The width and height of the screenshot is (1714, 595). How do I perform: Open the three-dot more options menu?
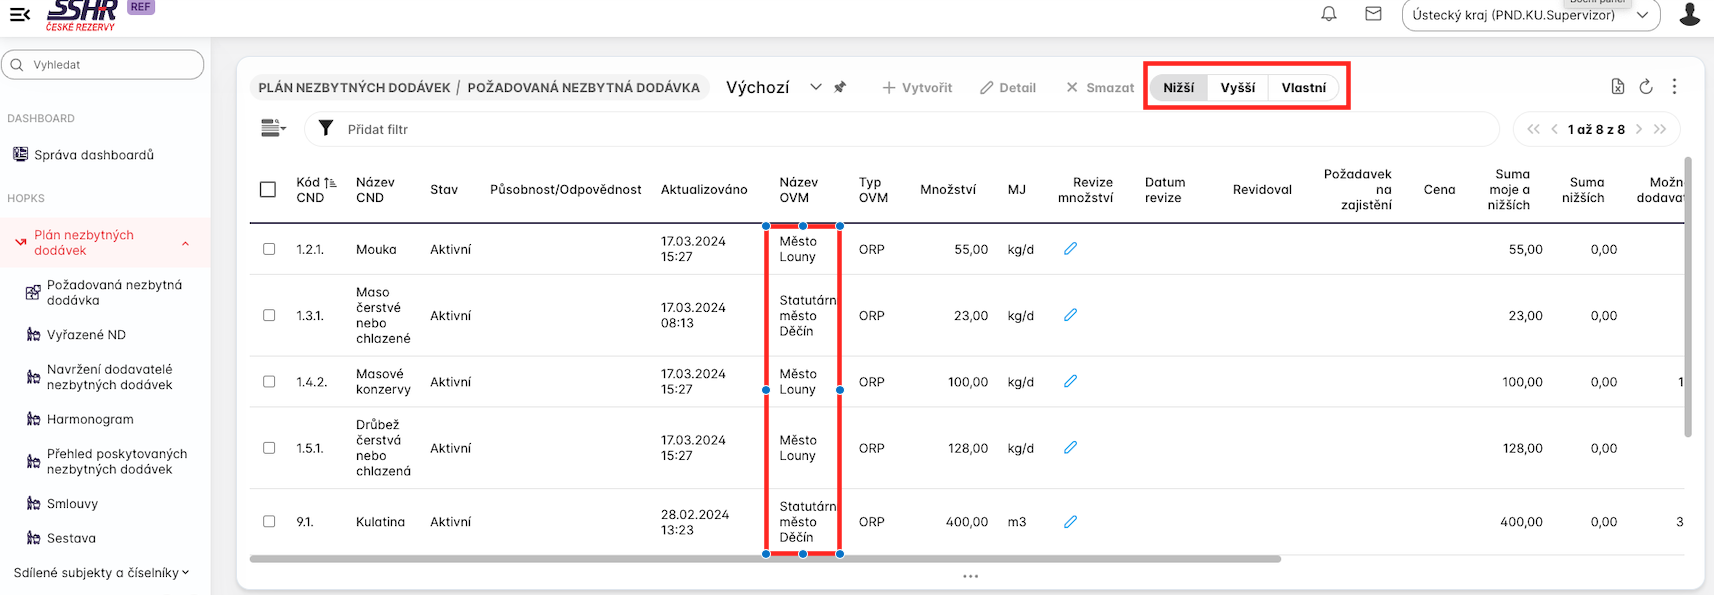pos(1674,87)
